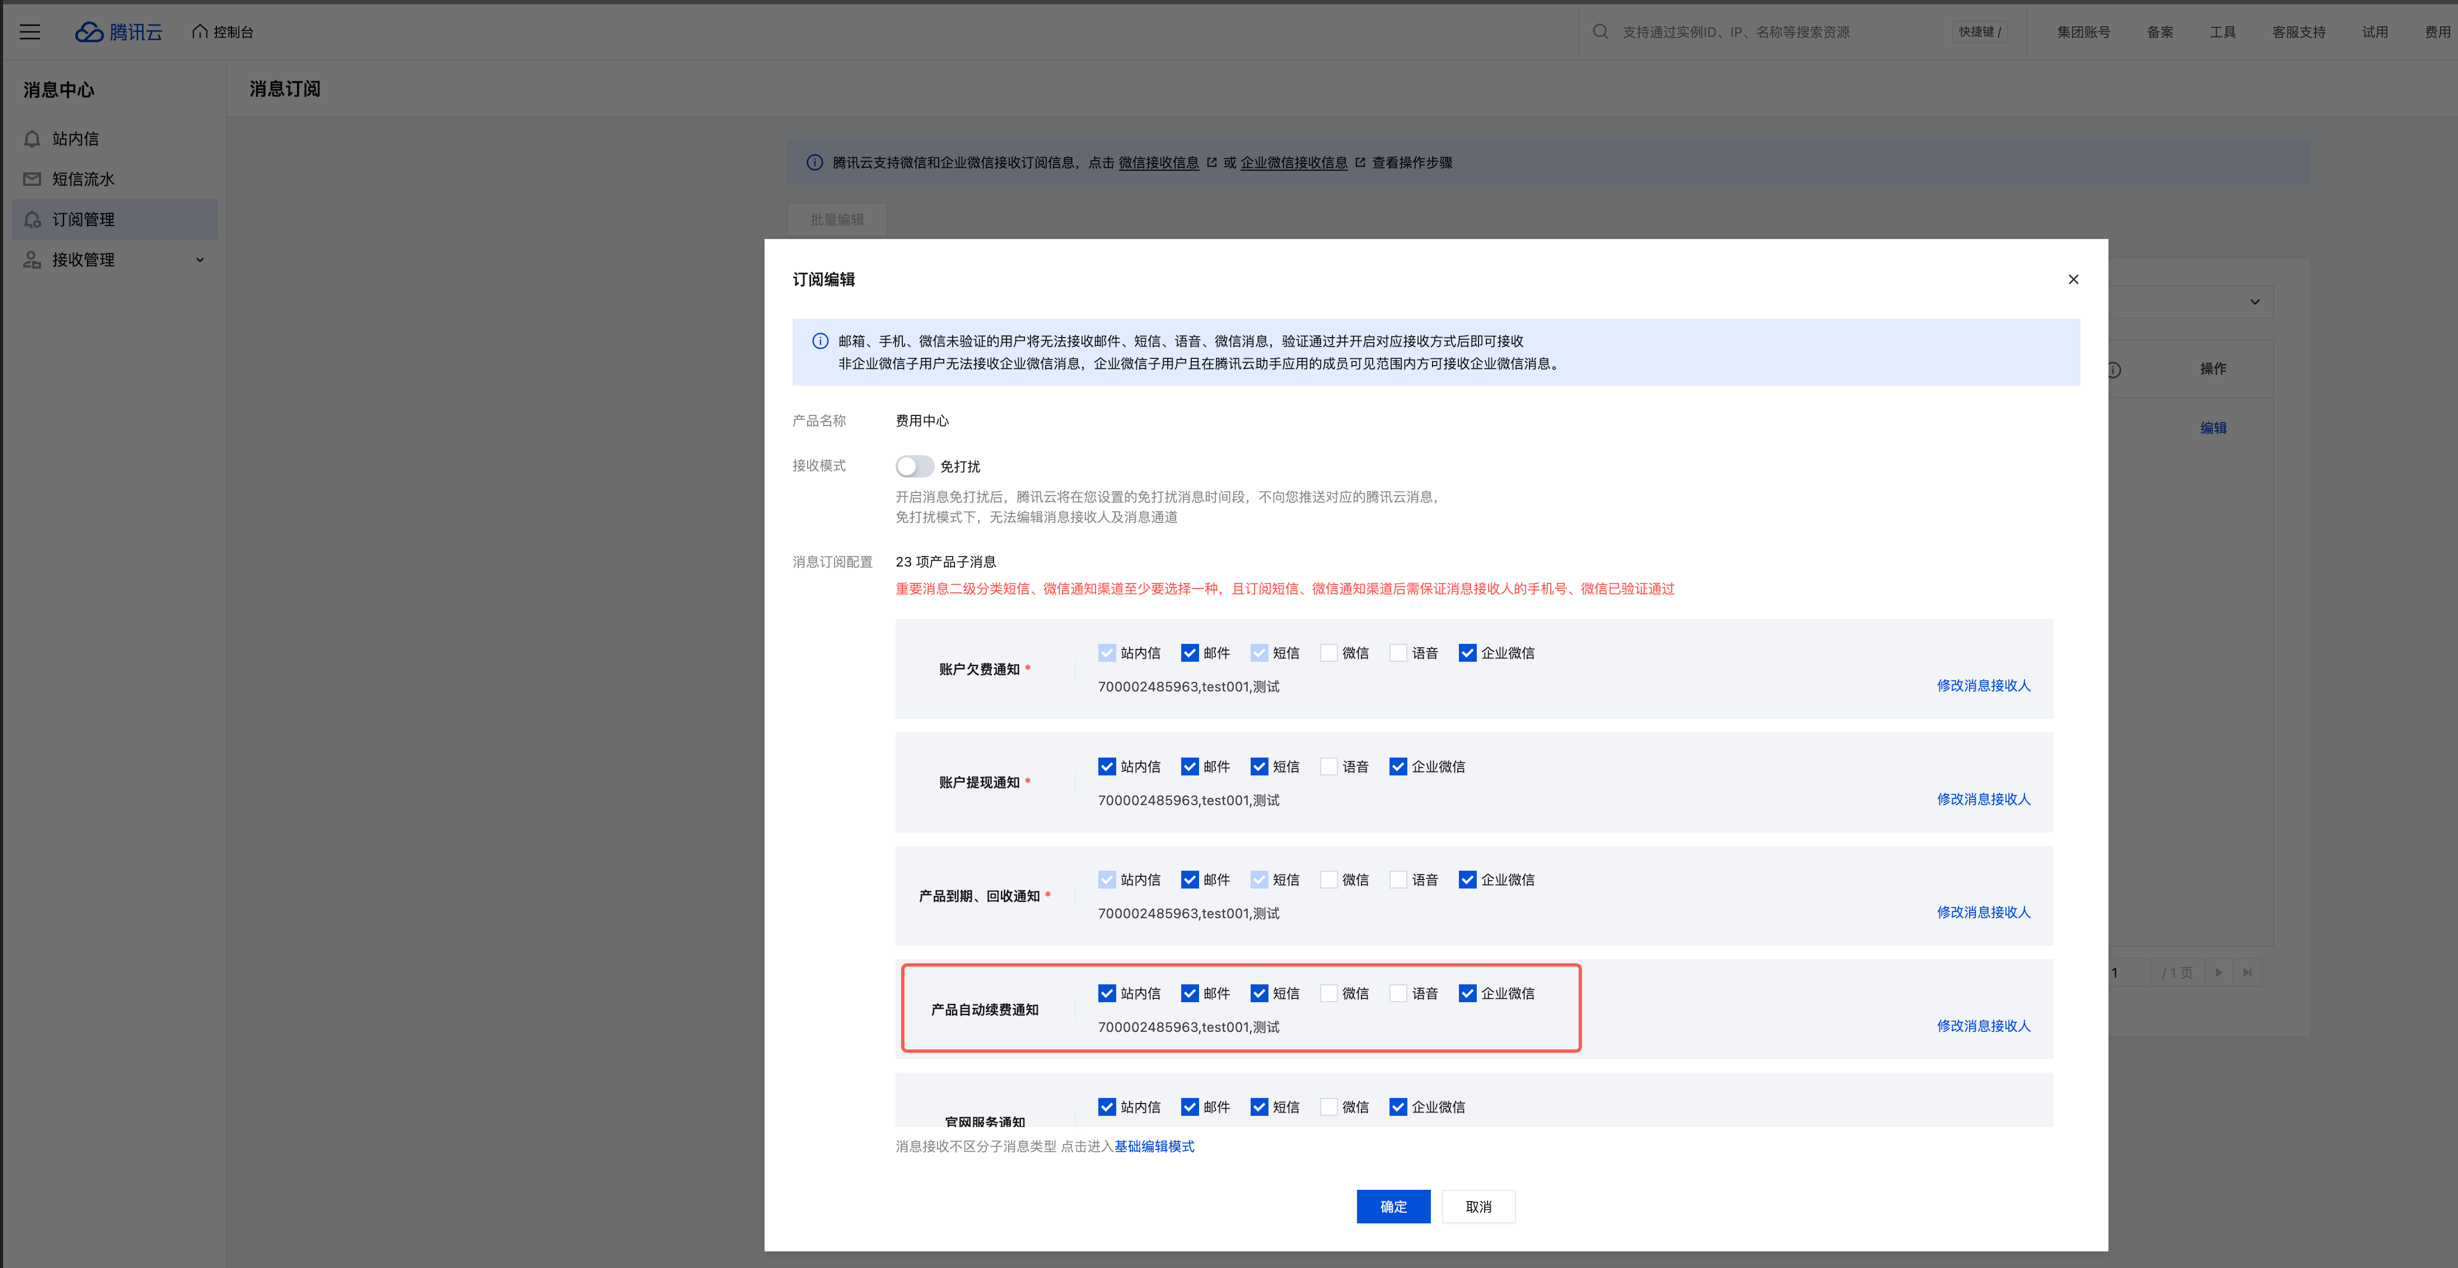
Task: Expand 接收管理 sidebar submenu
Action: [200, 260]
